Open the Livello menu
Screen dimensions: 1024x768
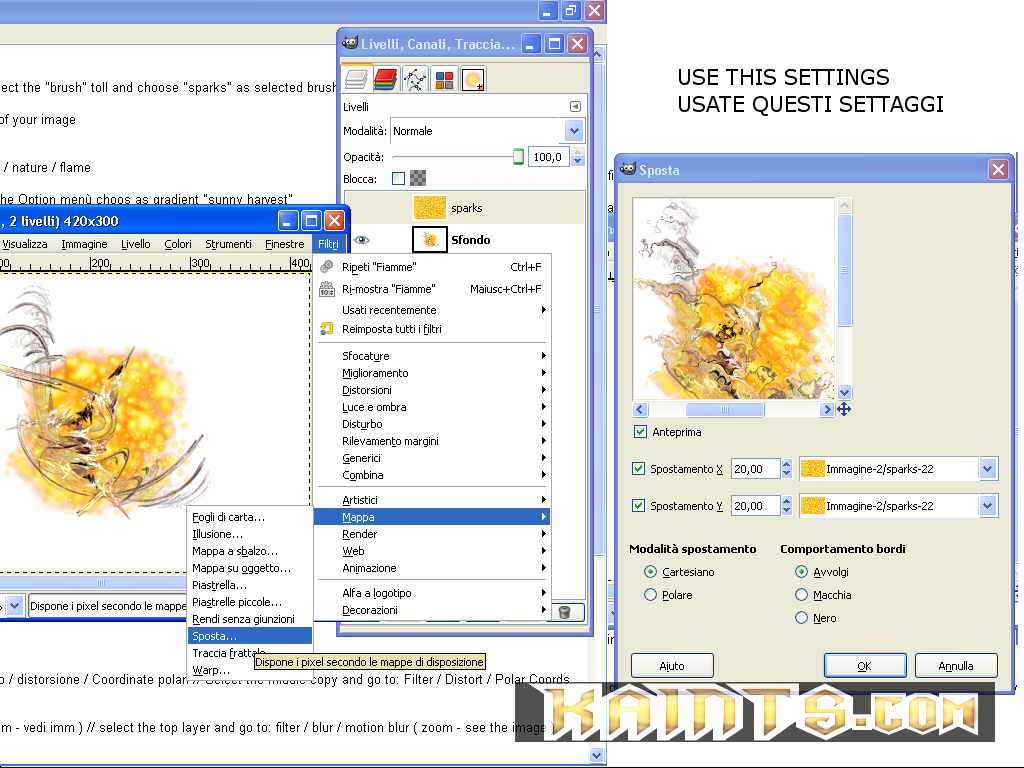(x=135, y=244)
